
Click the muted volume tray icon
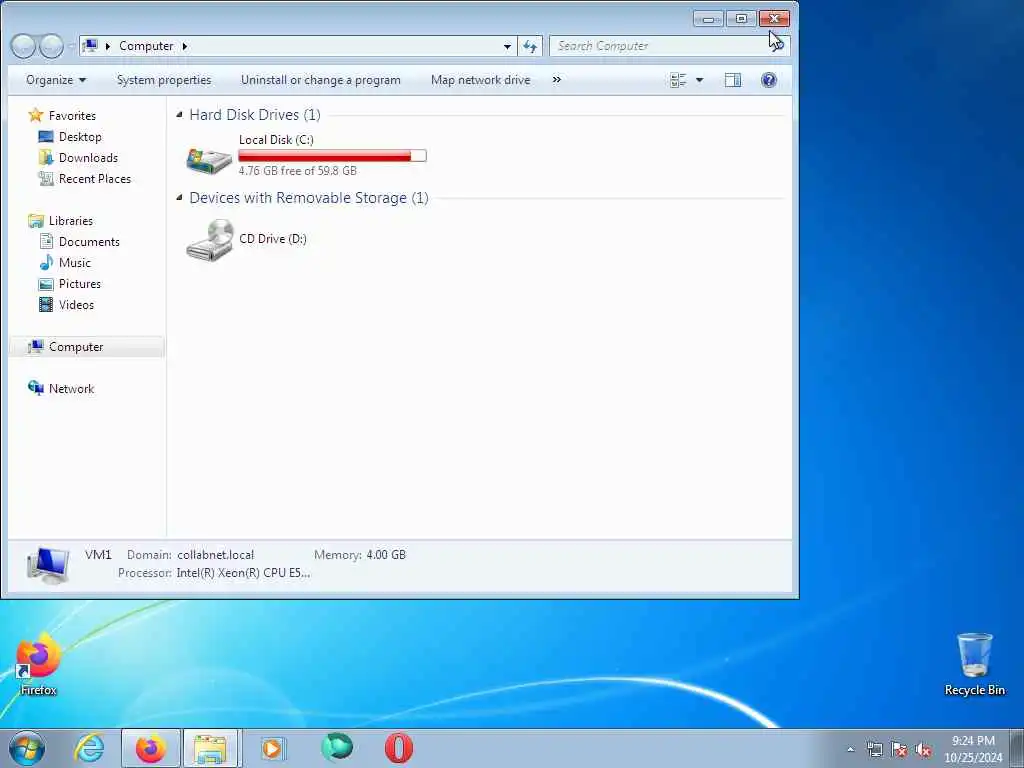coord(923,749)
